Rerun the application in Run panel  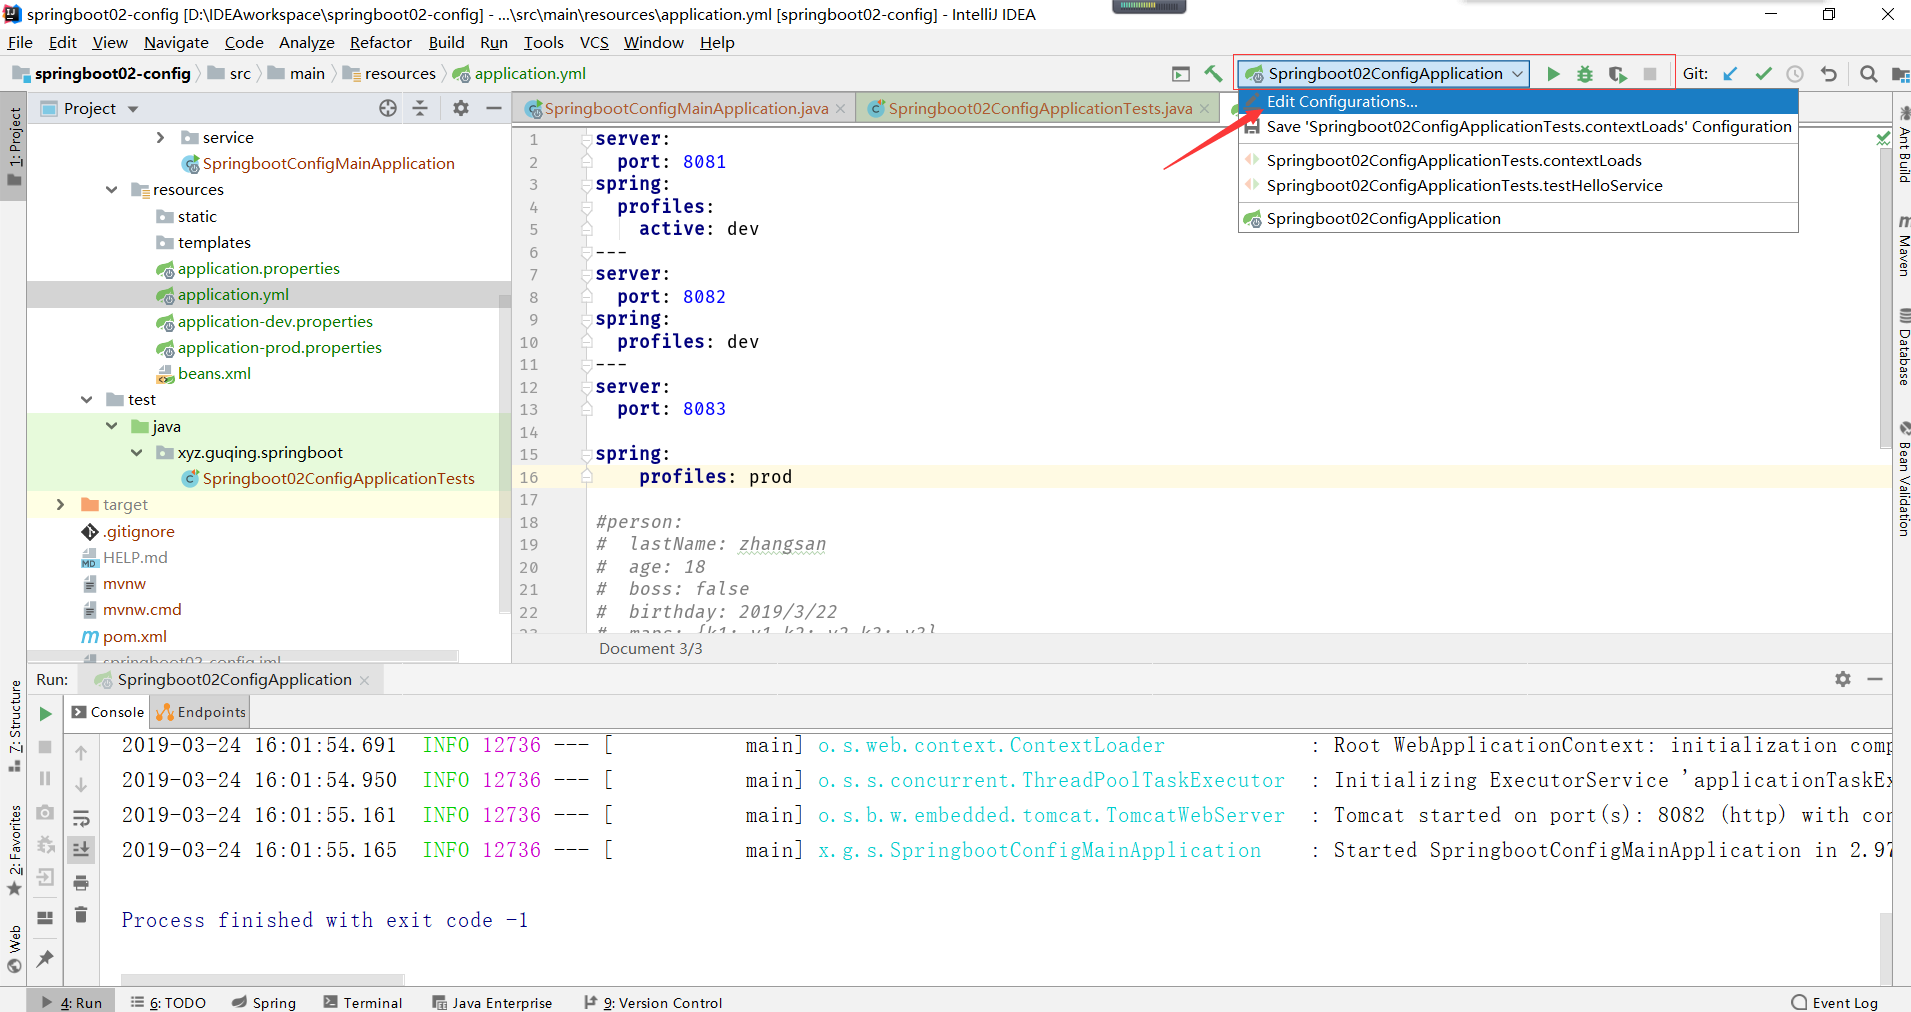tap(45, 714)
